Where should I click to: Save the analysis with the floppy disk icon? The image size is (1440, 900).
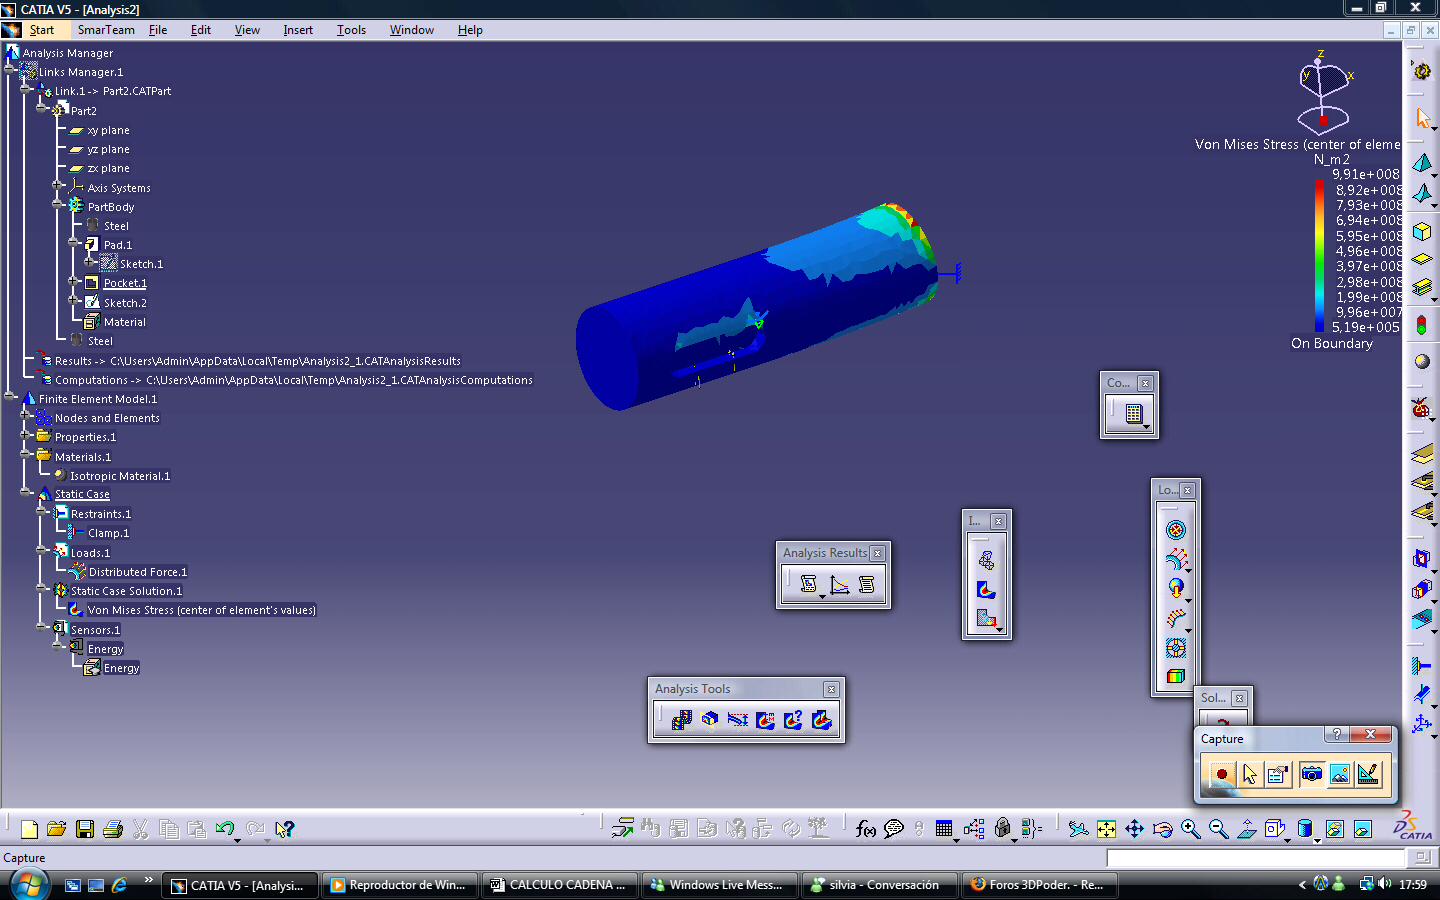tap(85, 829)
